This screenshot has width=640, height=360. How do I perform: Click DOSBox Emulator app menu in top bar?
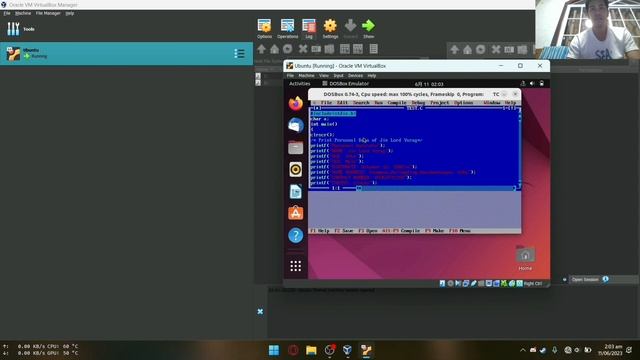(345, 84)
